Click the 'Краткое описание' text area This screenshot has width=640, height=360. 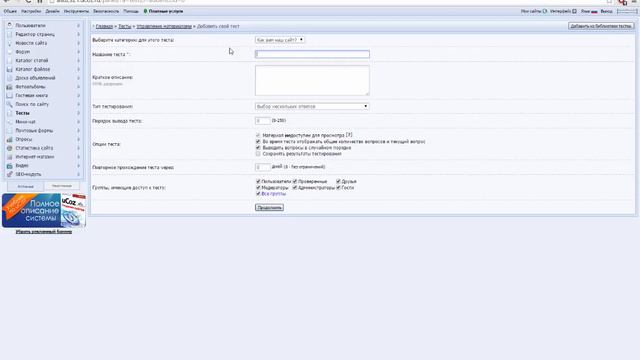(x=312, y=80)
